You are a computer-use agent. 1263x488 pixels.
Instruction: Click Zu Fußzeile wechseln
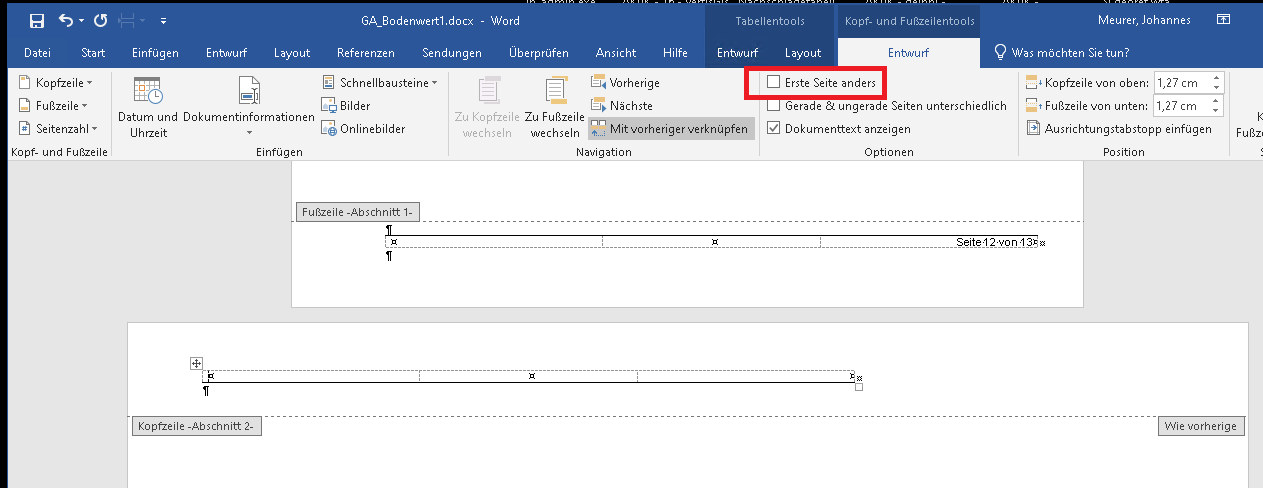click(x=555, y=106)
